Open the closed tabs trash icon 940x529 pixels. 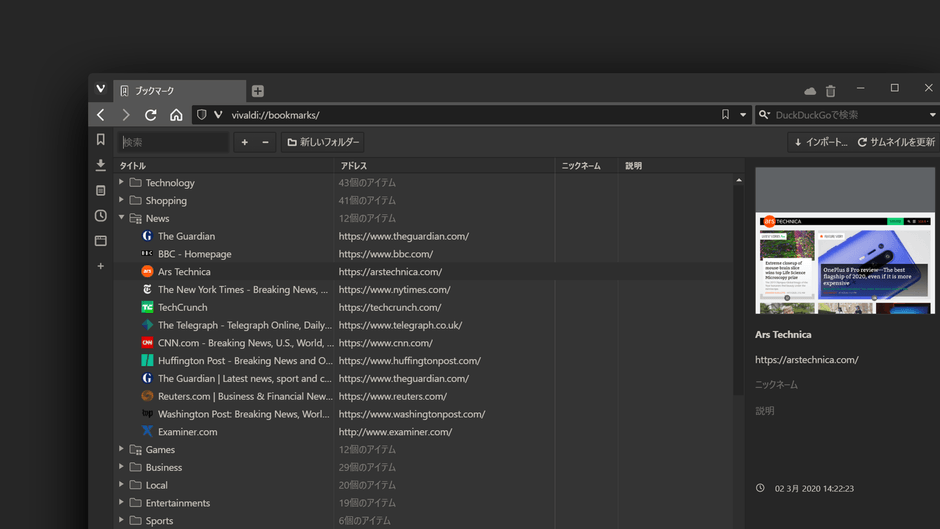[x=830, y=91]
